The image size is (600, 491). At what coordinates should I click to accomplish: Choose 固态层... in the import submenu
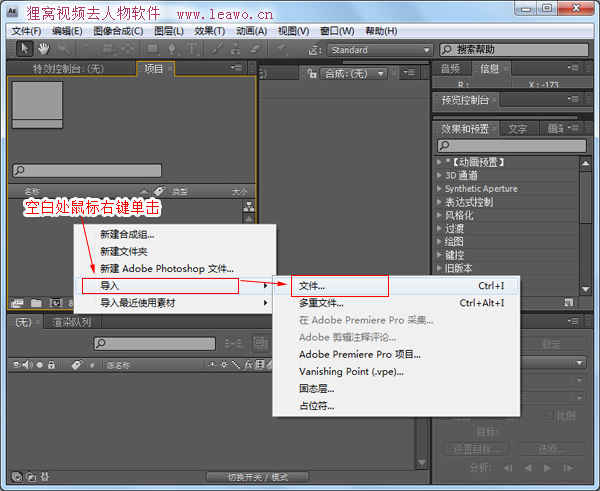pos(396,389)
